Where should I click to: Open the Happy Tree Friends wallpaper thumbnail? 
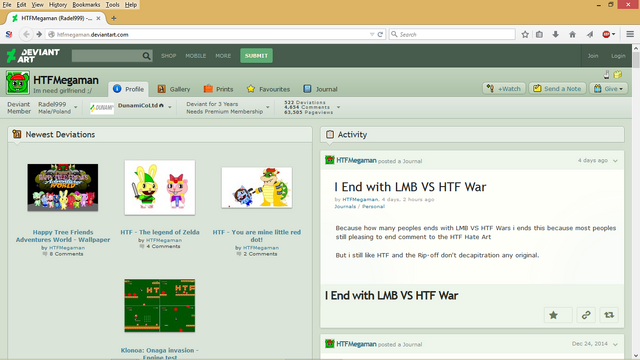62,187
